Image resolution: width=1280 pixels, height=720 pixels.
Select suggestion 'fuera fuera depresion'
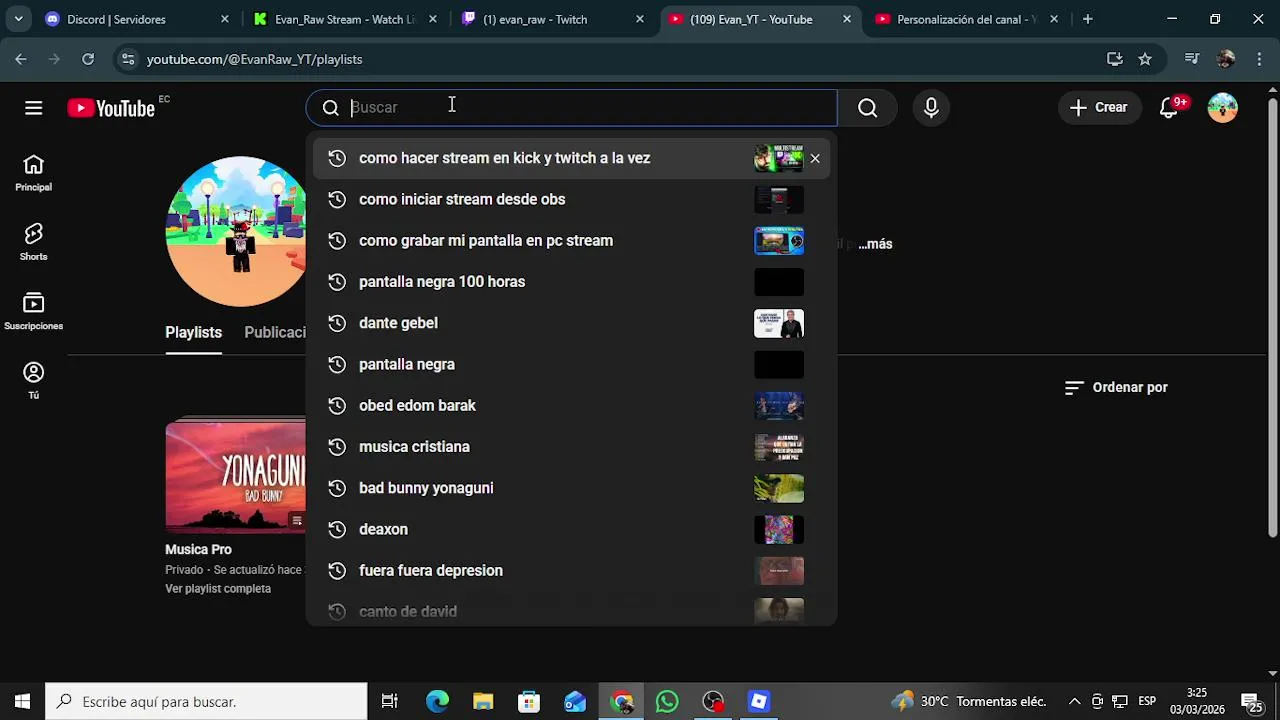(571, 570)
